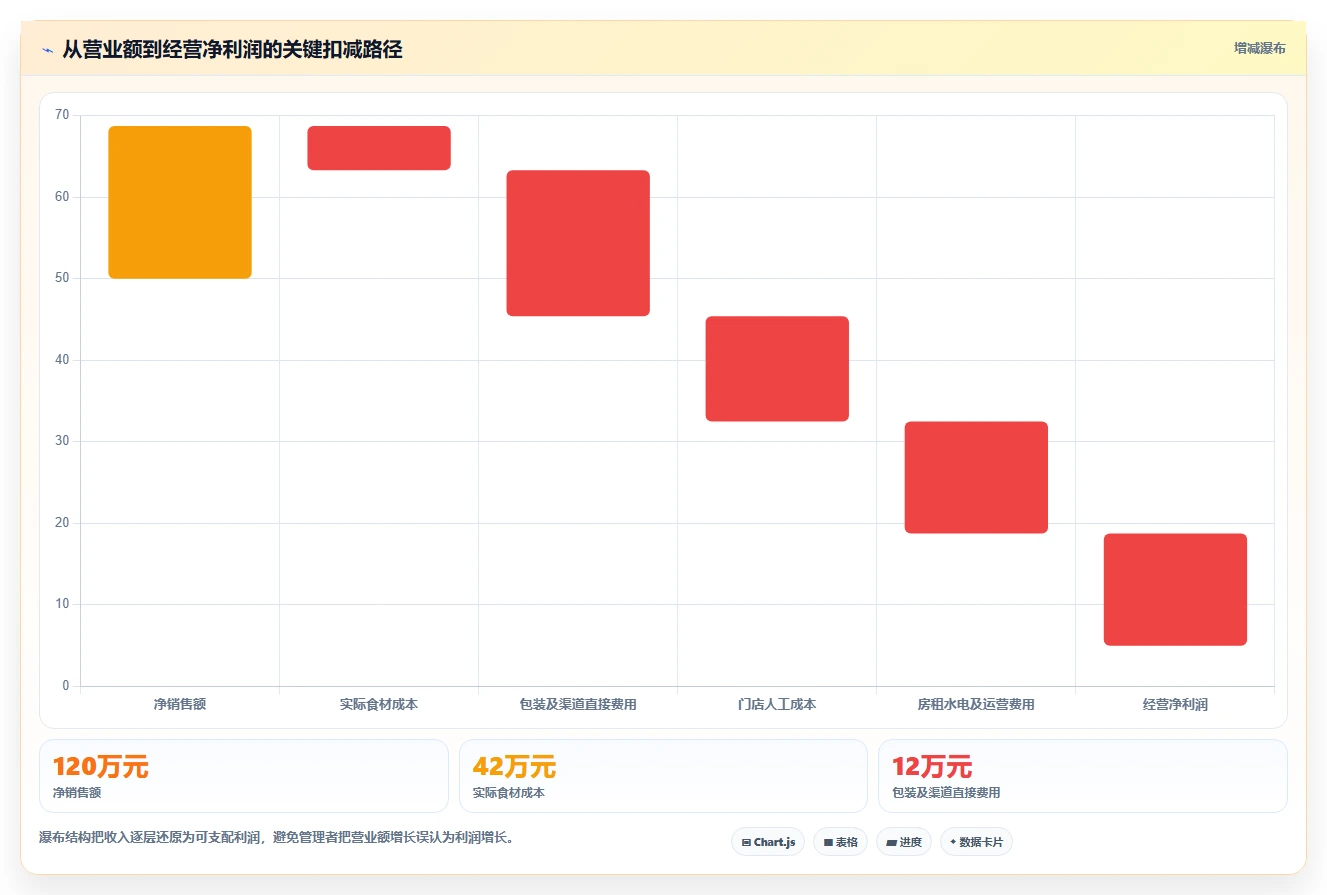
Task: Select the red 房租水电及运营费用 bar
Action: tap(976, 477)
